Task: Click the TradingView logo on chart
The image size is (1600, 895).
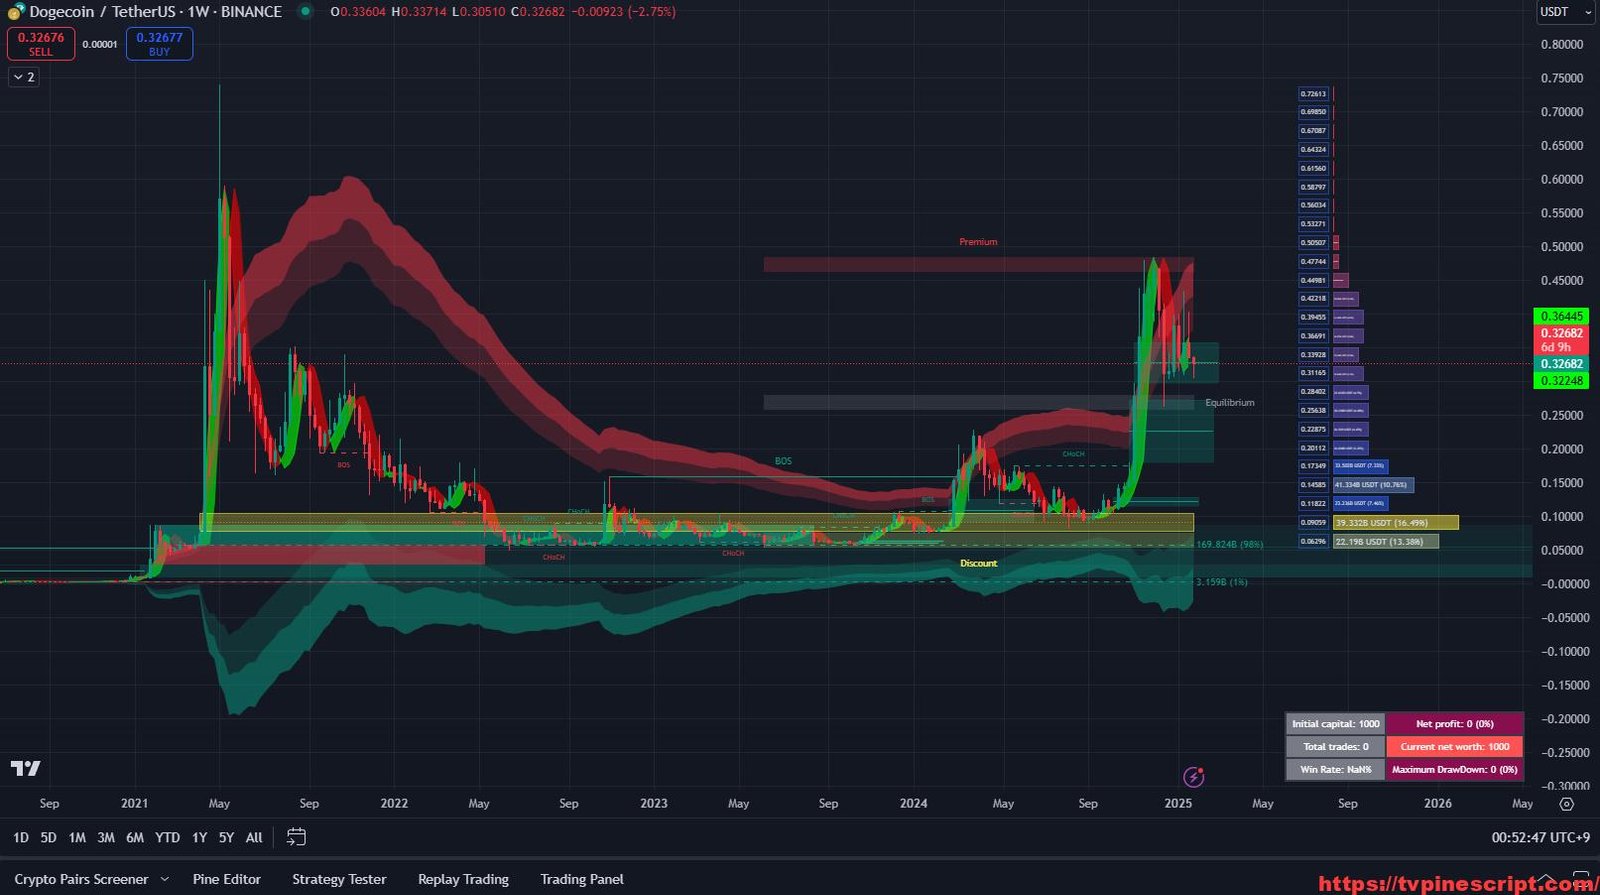Action: point(26,768)
